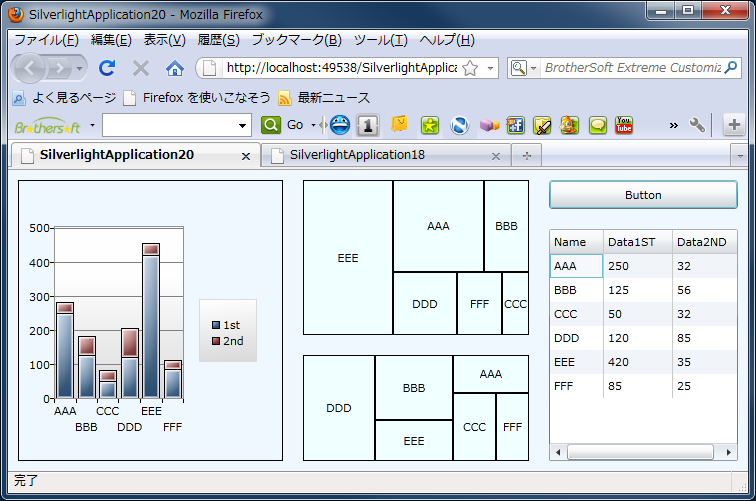Reload the page with the refresh icon
This screenshot has width=756, height=501.
(x=107, y=68)
